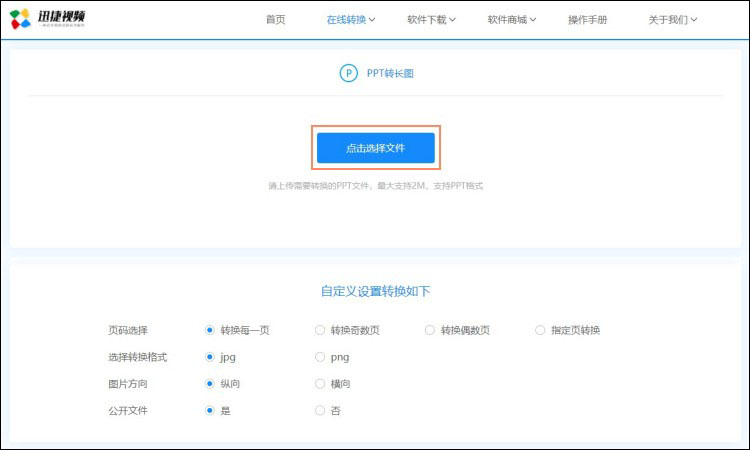Select 是 for 公开文件
The height and width of the screenshot is (450, 750).
pyautogui.click(x=210, y=410)
